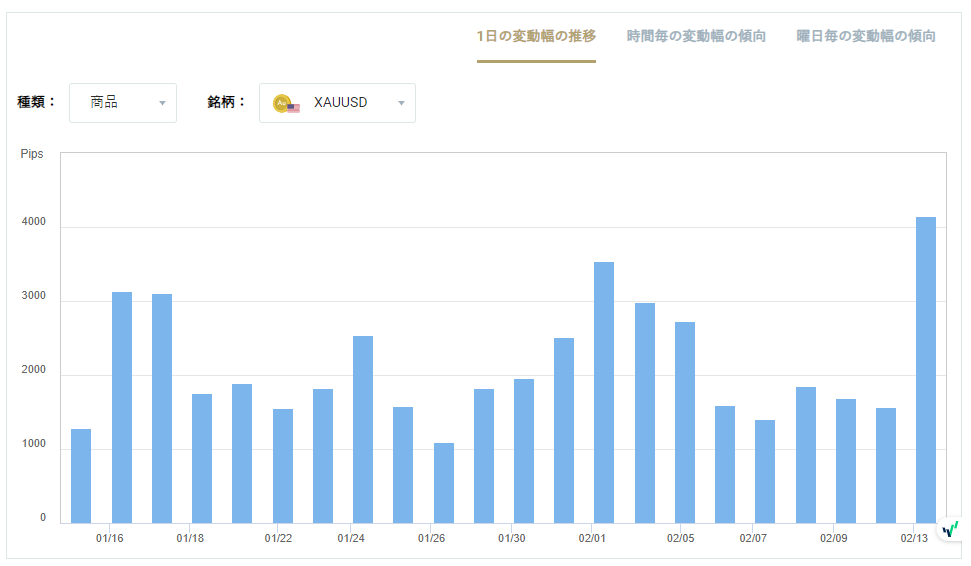The image size is (971, 566).
Task: Click the '01/26' date label
Action: tap(431, 538)
